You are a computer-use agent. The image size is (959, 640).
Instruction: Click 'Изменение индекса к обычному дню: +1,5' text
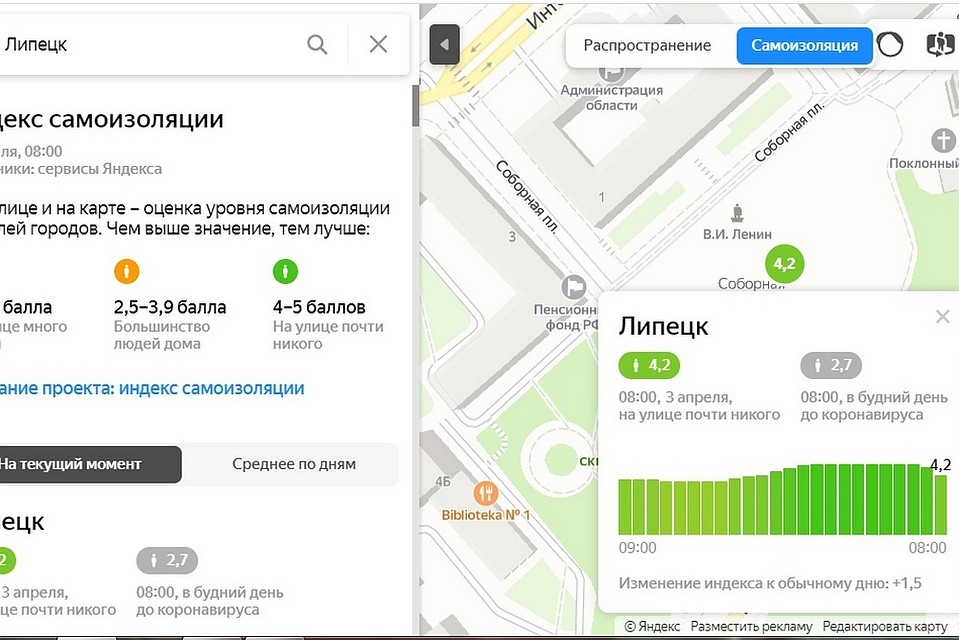(x=770, y=583)
